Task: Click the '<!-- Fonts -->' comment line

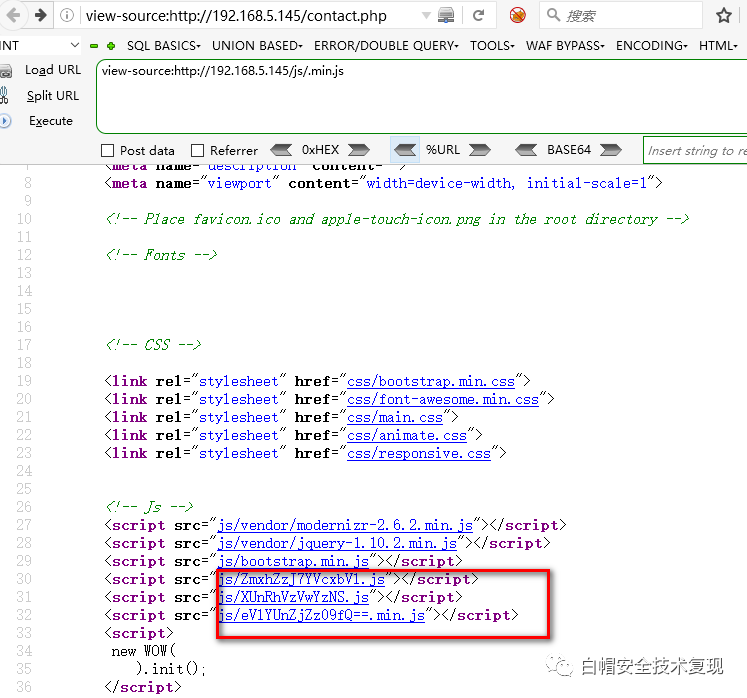Action: pyautogui.click(x=161, y=255)
